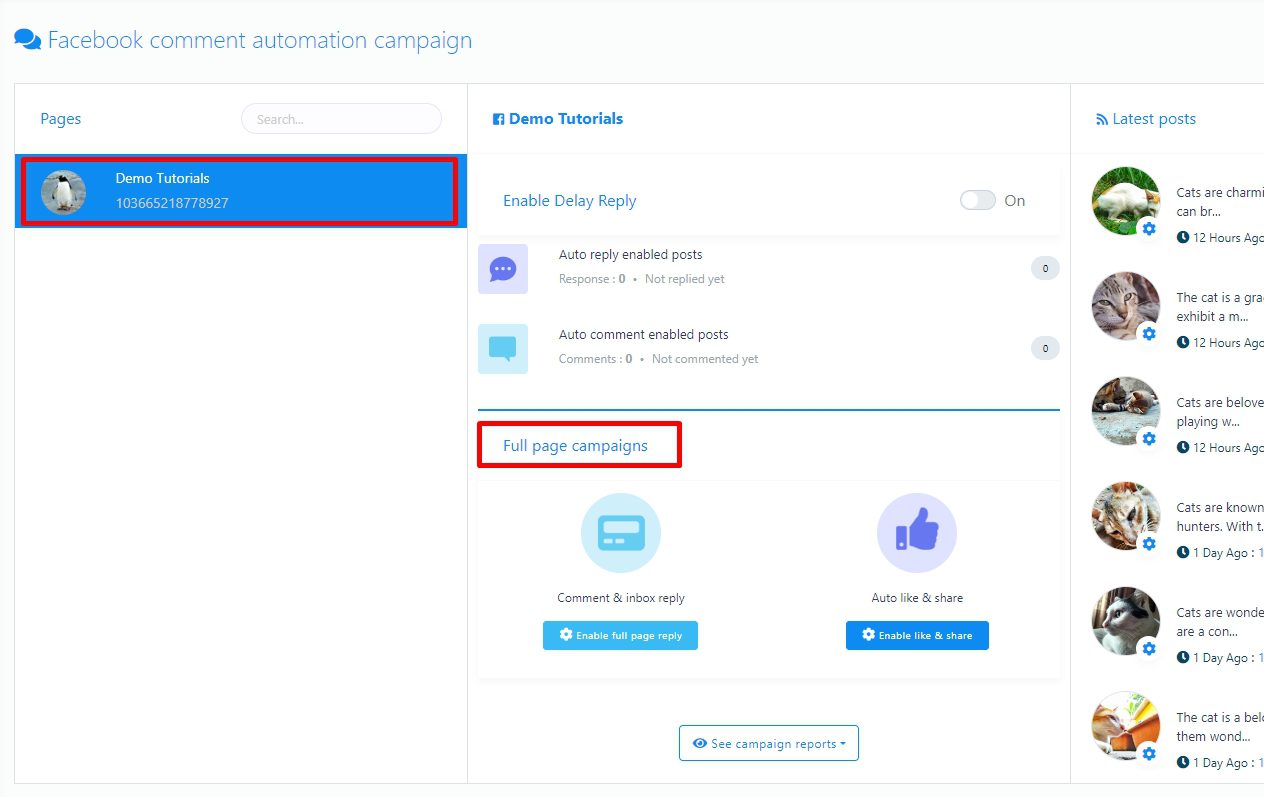Image resolution: width=1264 pixels, height=797 pixels.
Task: Toggle the Enable Delay Reply switch
Action: pos(977,200)
